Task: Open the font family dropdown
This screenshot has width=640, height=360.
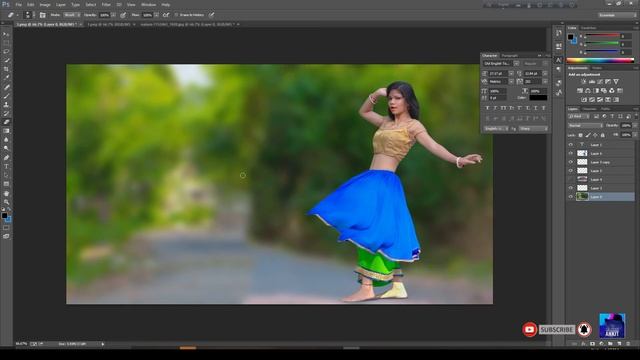Action: tap(516, 64)
